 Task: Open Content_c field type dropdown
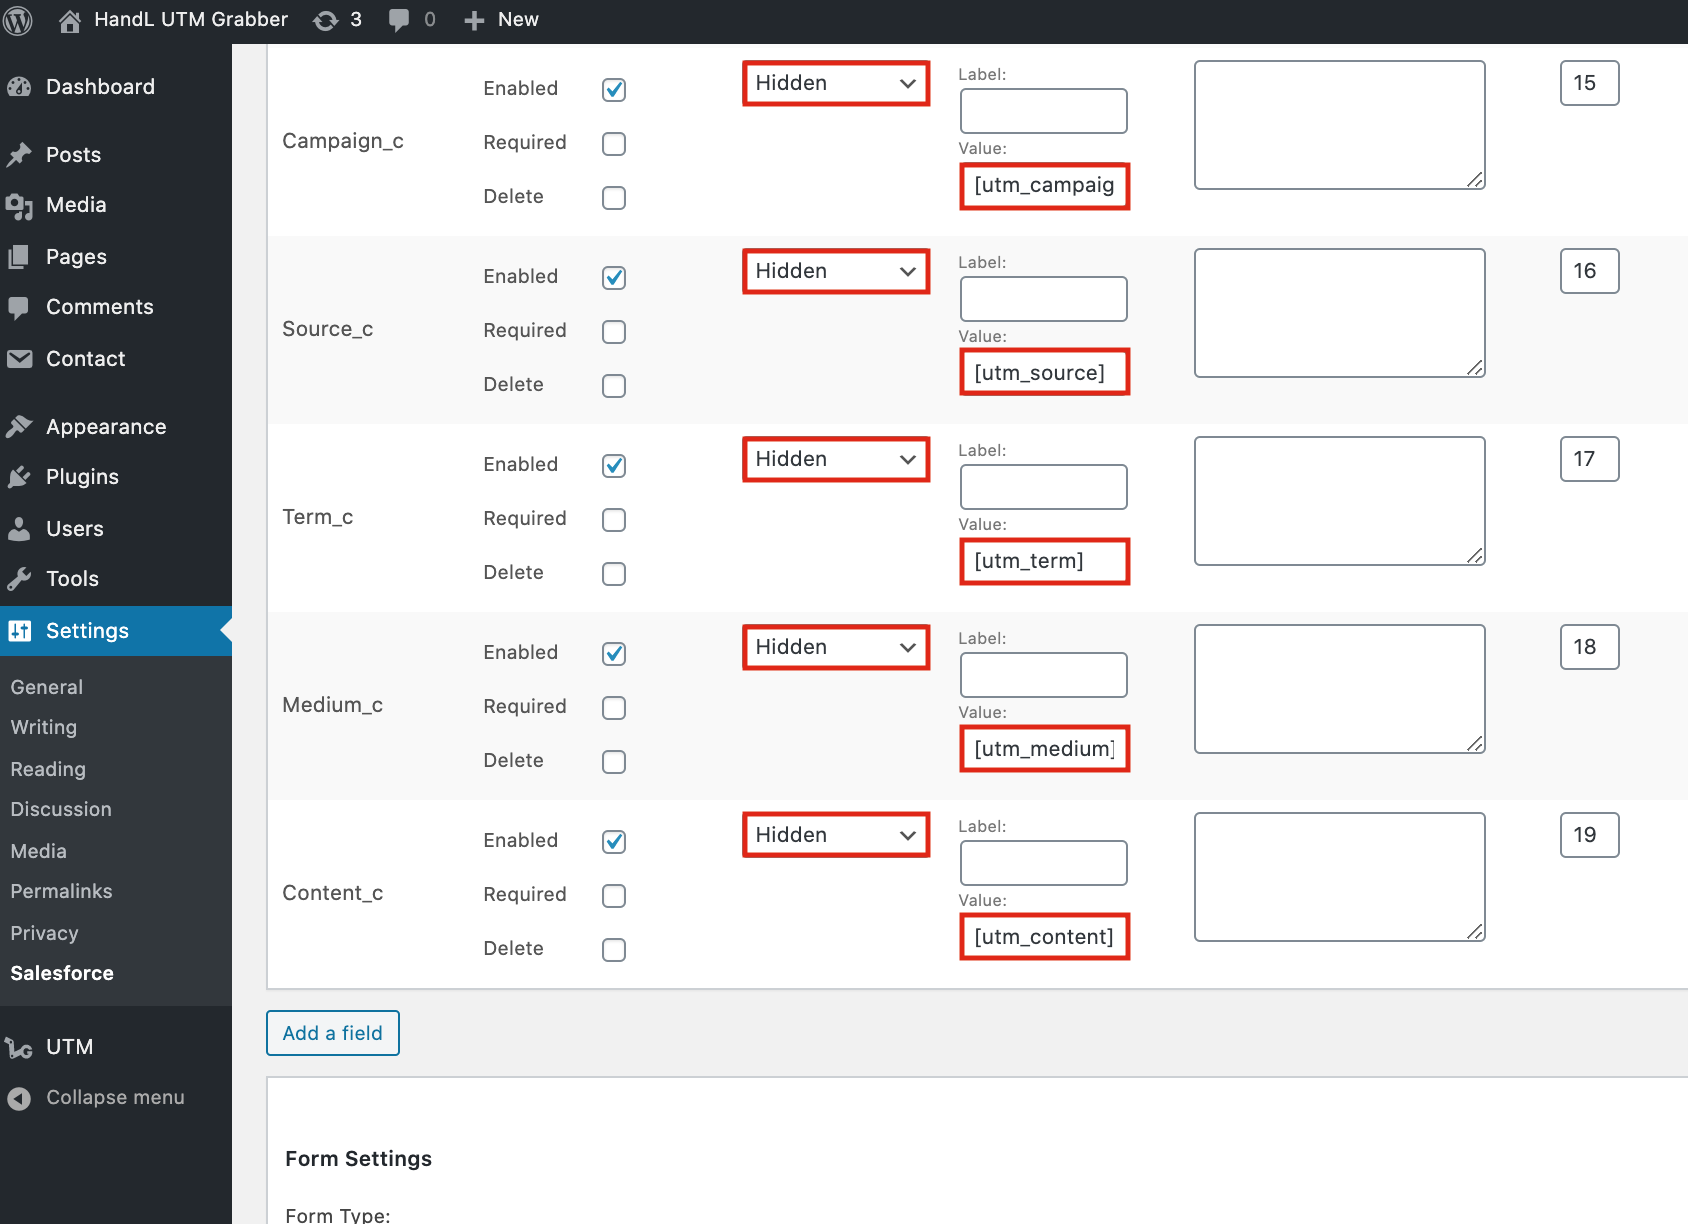836,836
